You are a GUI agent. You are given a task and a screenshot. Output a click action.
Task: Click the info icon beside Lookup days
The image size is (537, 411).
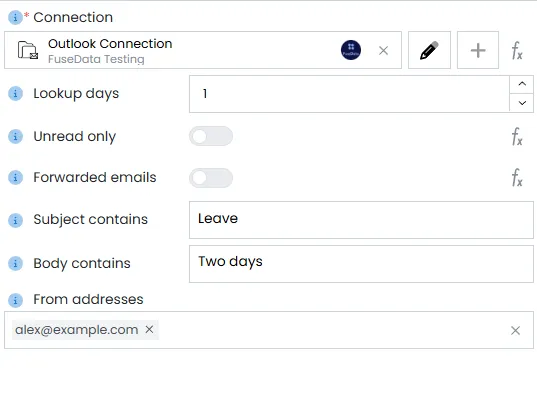[15, 93]
